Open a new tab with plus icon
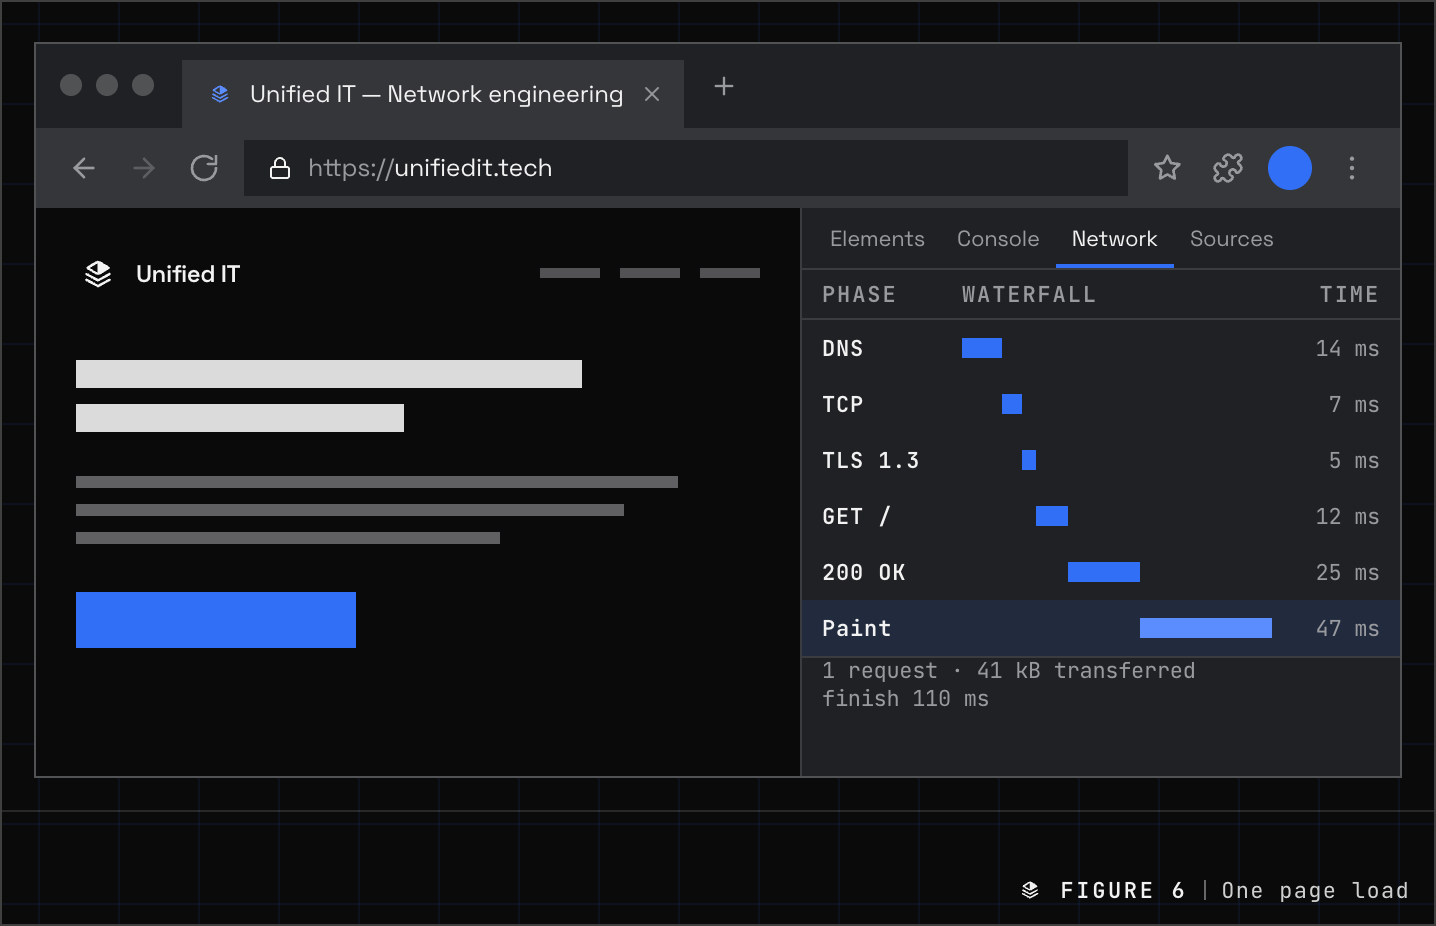 724,87
